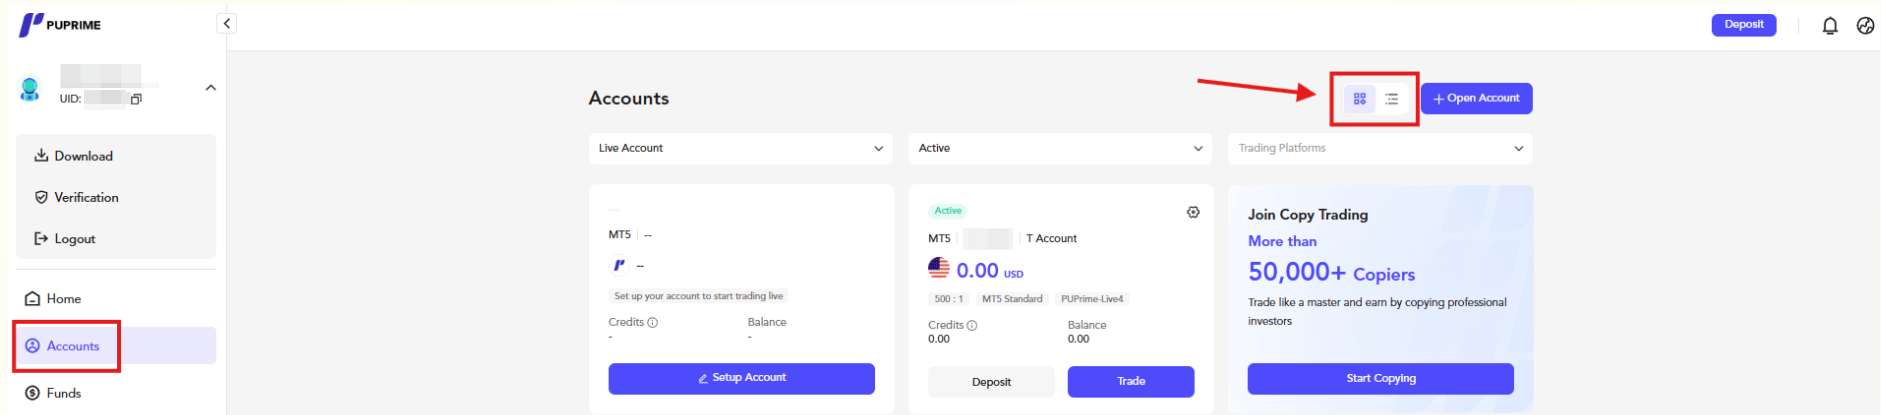Viewport: 1881px width, 415px height.
Task: Open the notifications bell
Action: click(1829, 26)
